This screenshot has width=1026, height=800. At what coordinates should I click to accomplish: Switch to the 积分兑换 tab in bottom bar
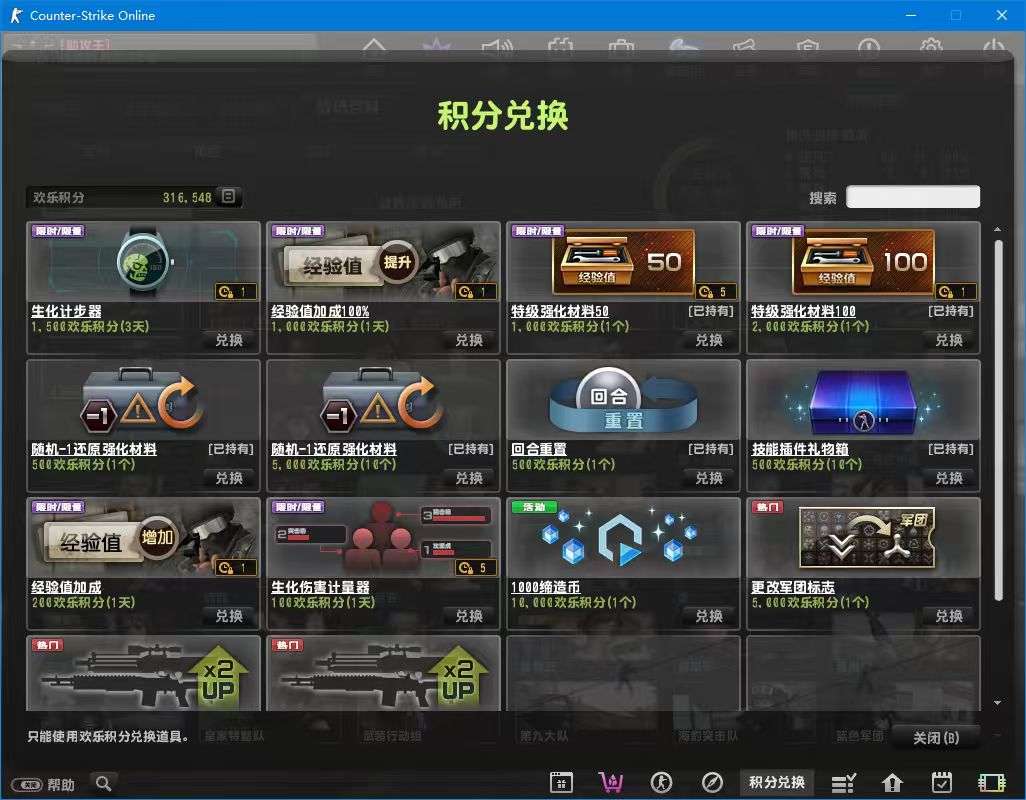(x=777, y=782)
